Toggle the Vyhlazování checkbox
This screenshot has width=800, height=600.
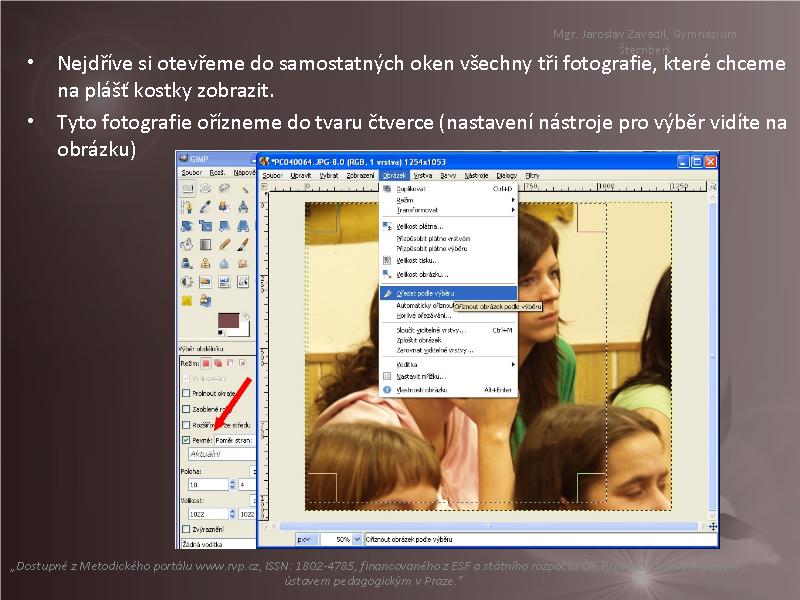click(x=186, y=379)
